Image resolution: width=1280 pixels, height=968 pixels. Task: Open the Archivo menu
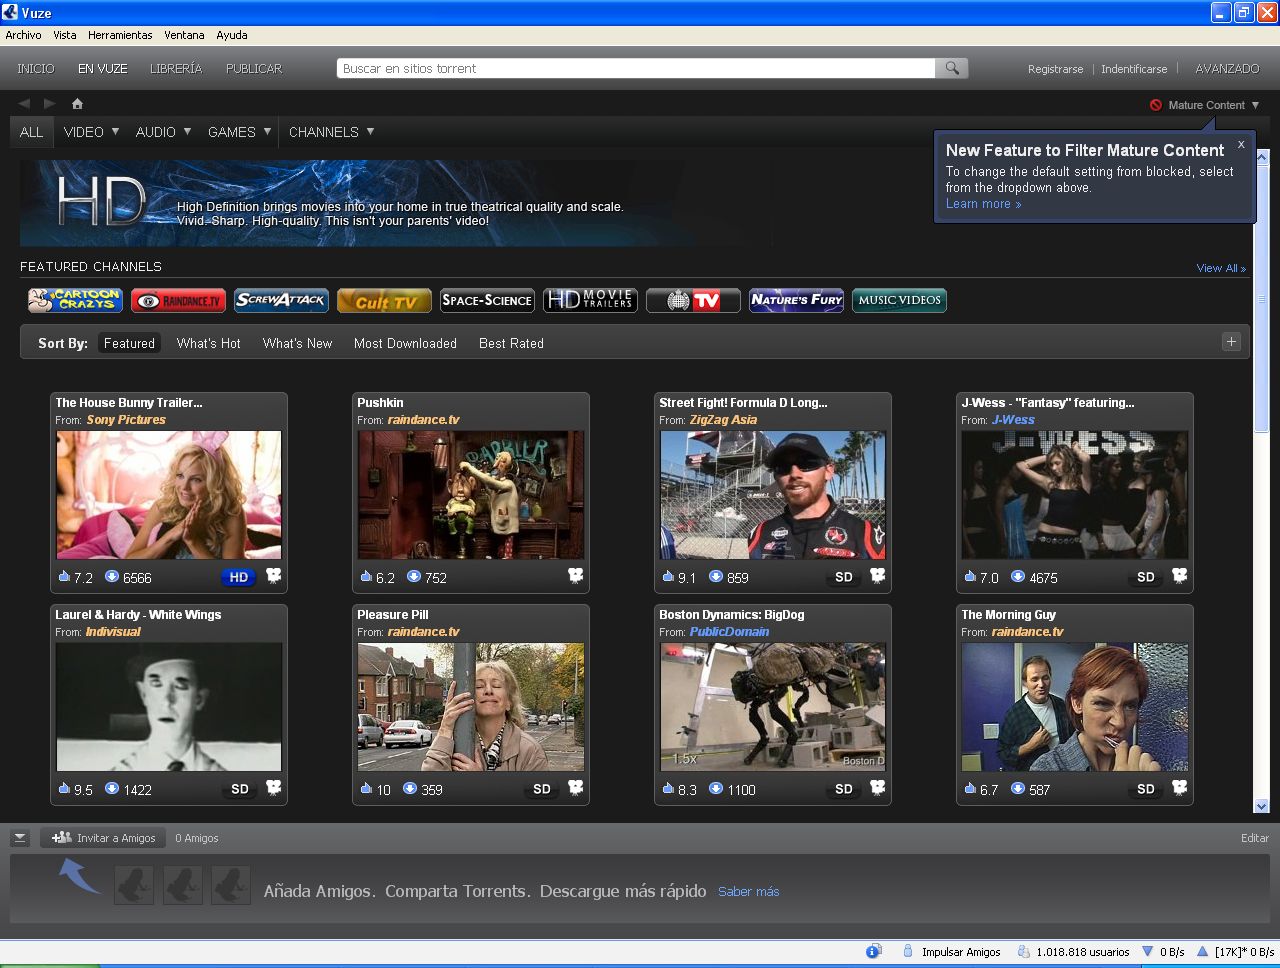23,35
